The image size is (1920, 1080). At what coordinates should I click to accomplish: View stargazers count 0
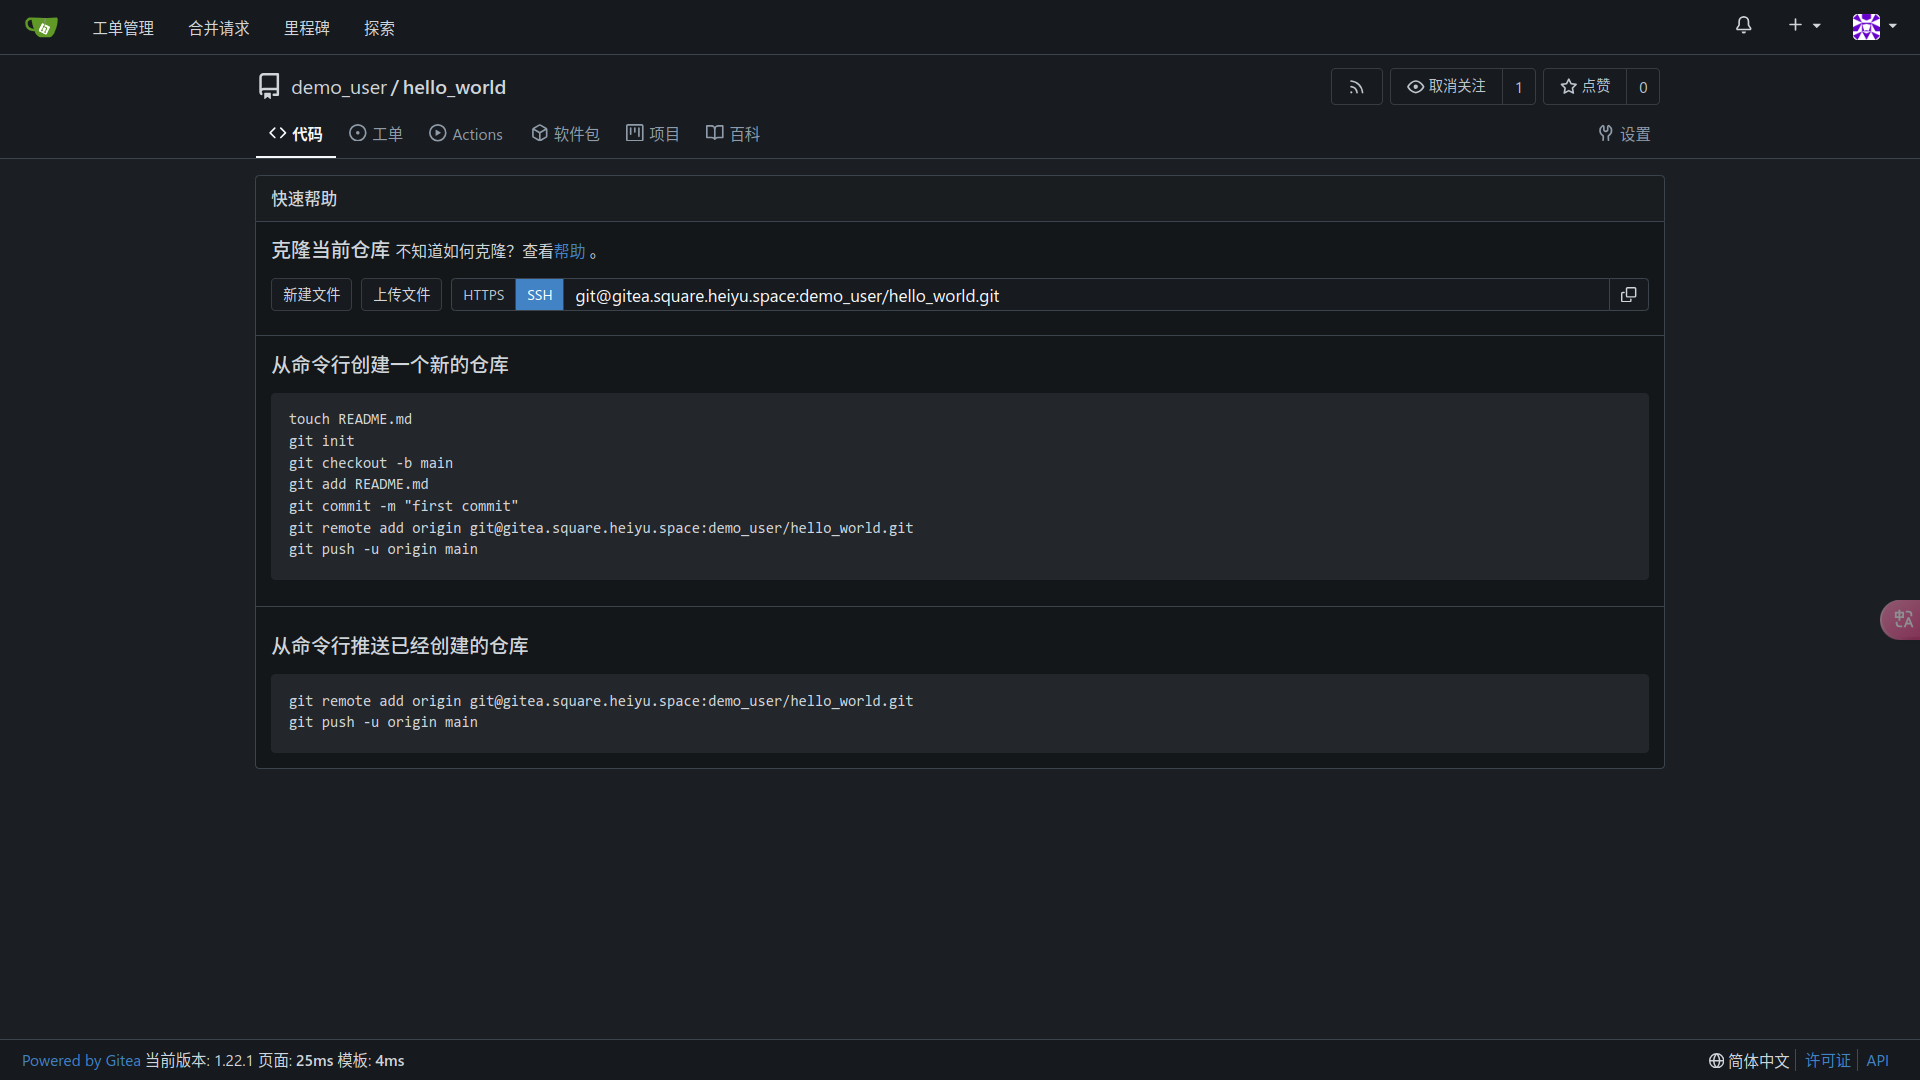click(1643, 87)
